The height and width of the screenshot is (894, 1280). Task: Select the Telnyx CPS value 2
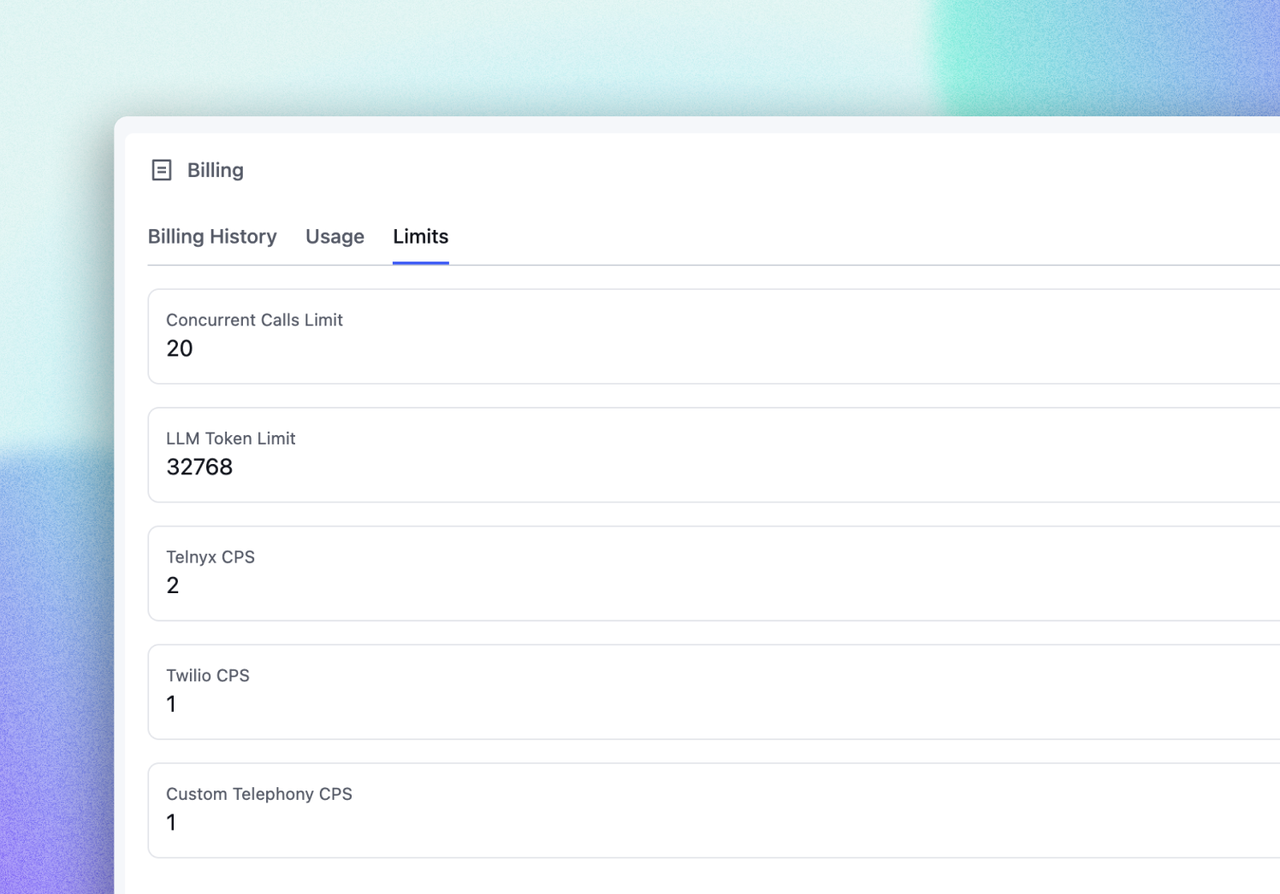(x=173, y=586)
